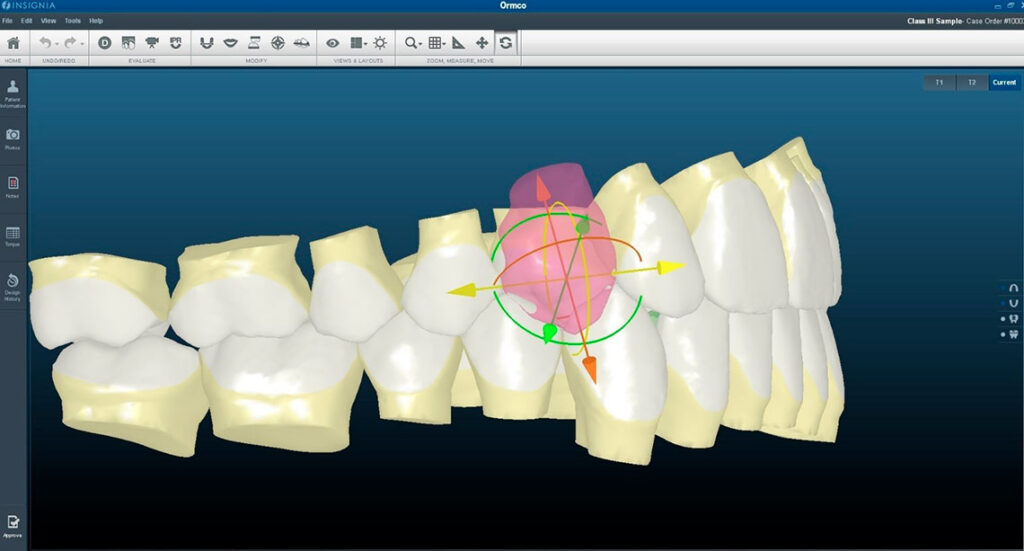Open Patient Information in the sidebar
Image resolution: width=1024 pixels, height=551 pixels.
click(13, 92)
